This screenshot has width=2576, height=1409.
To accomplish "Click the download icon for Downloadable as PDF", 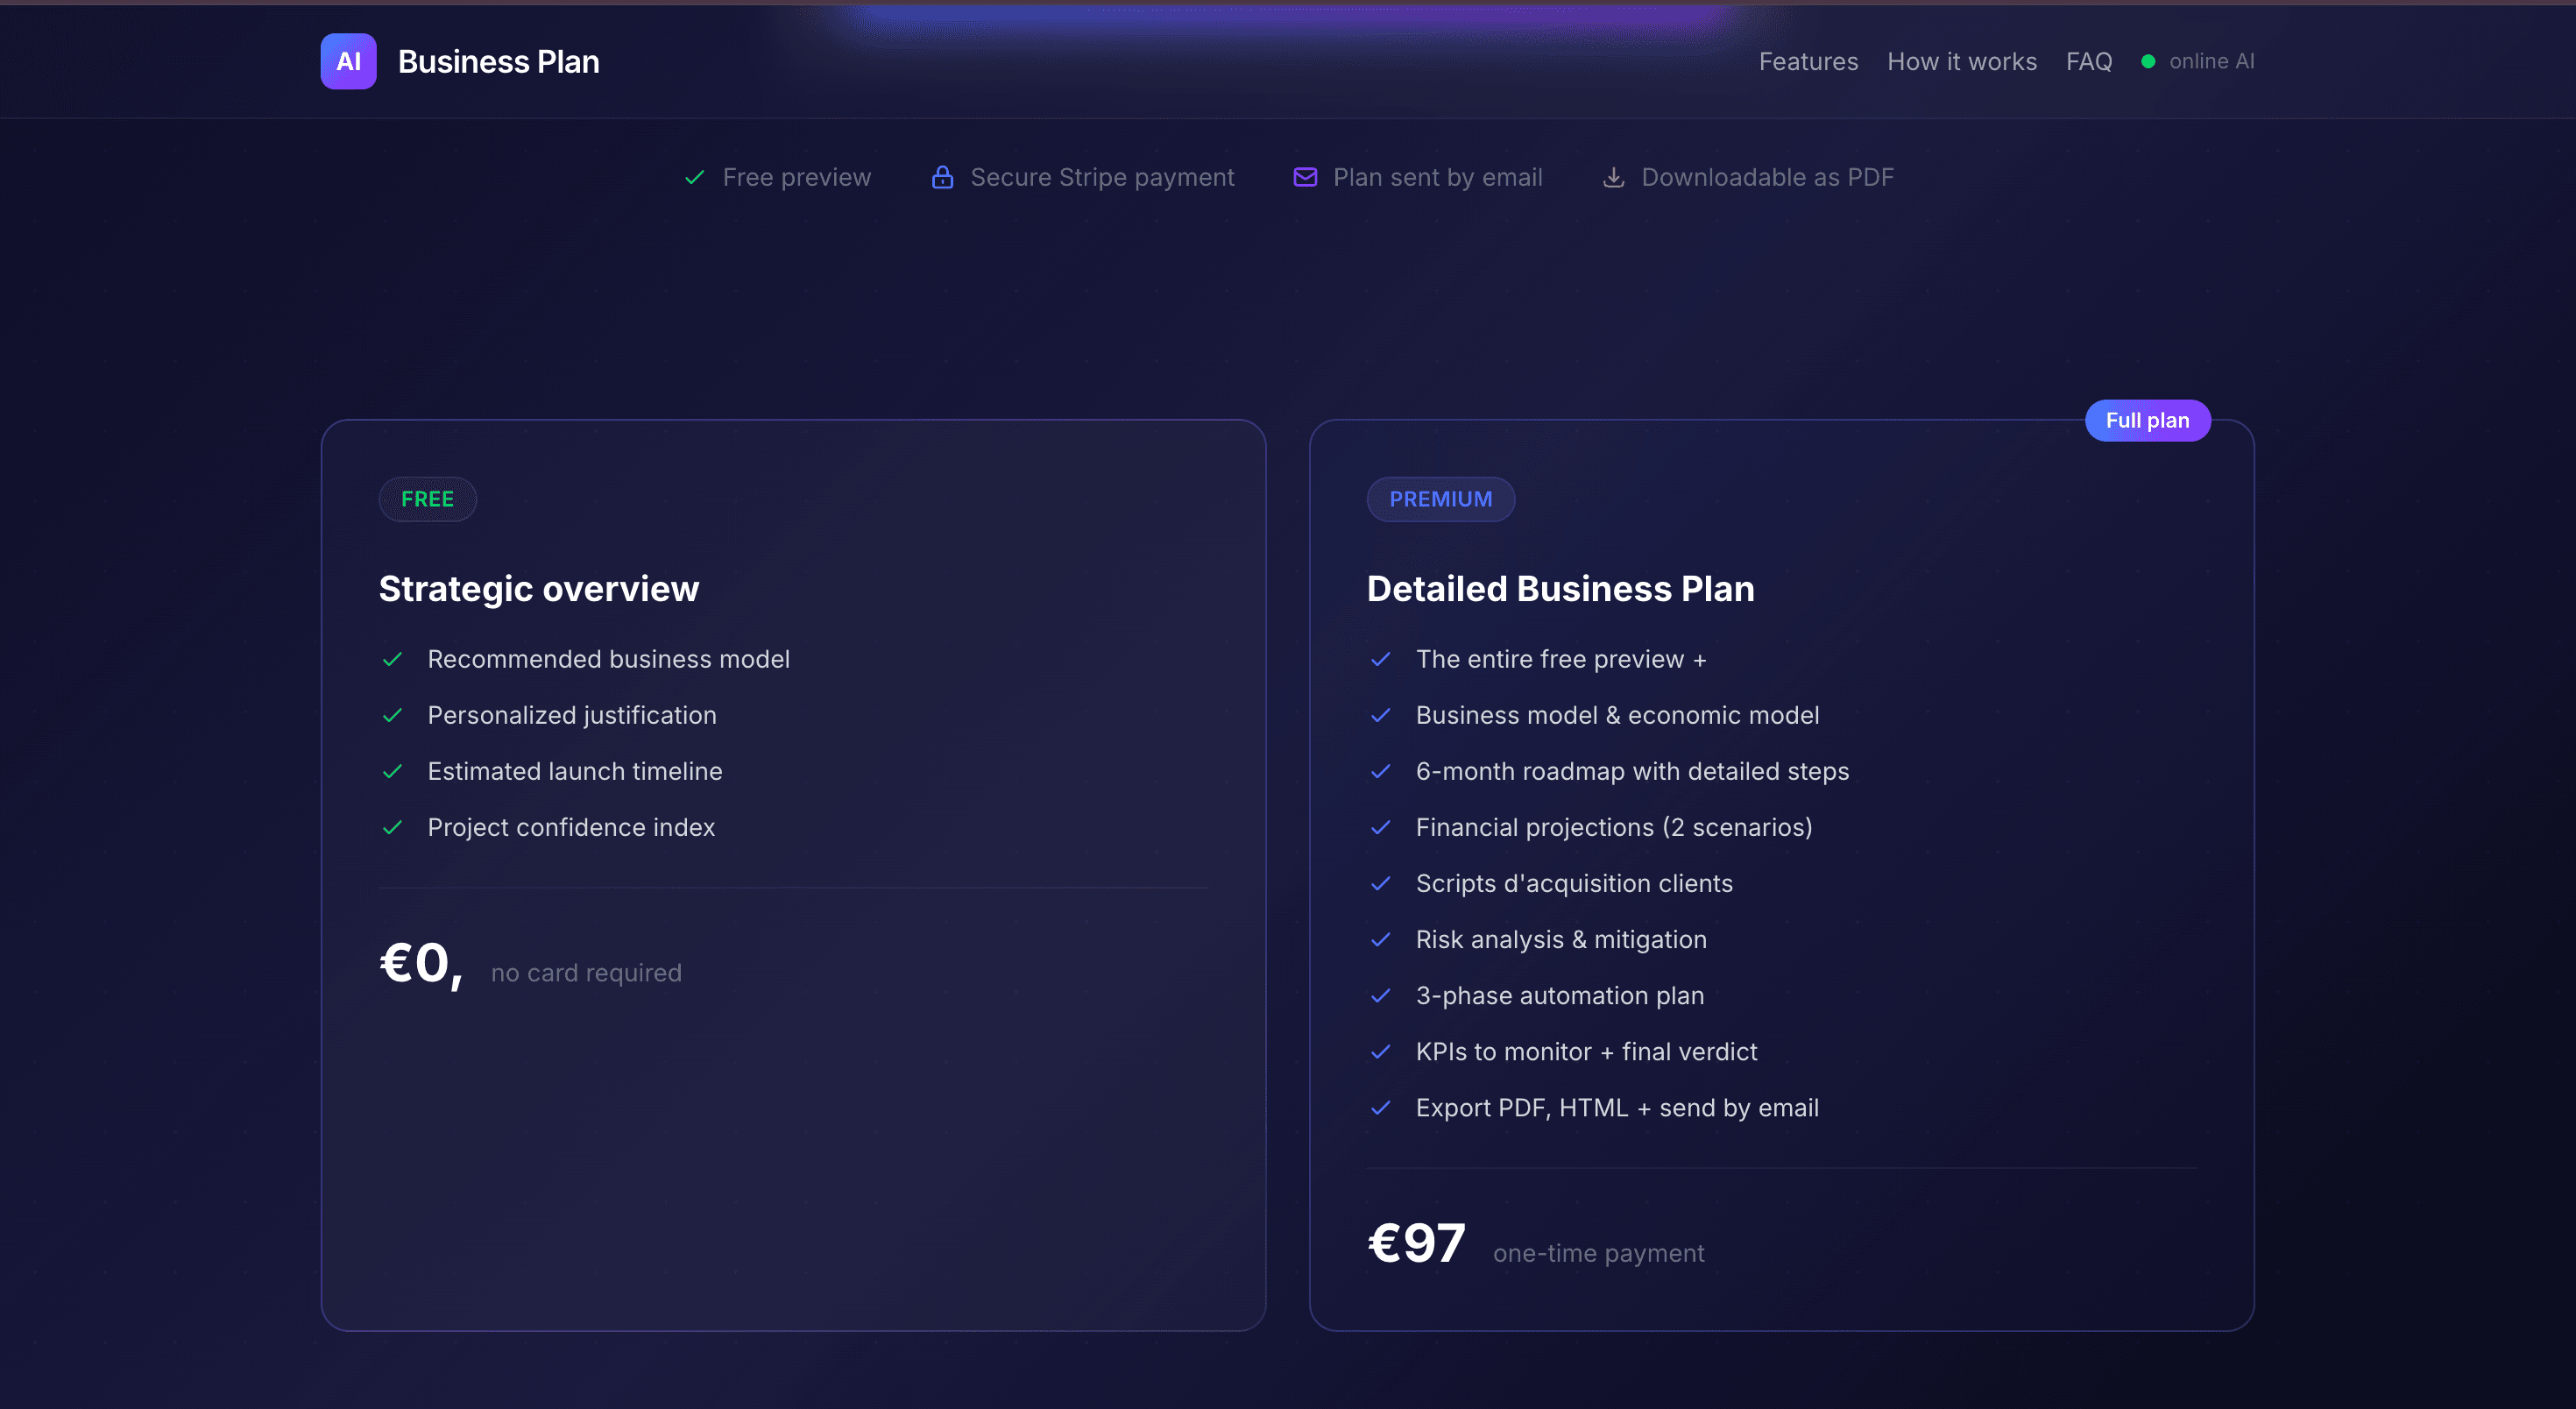I will tap(1614, 177).
